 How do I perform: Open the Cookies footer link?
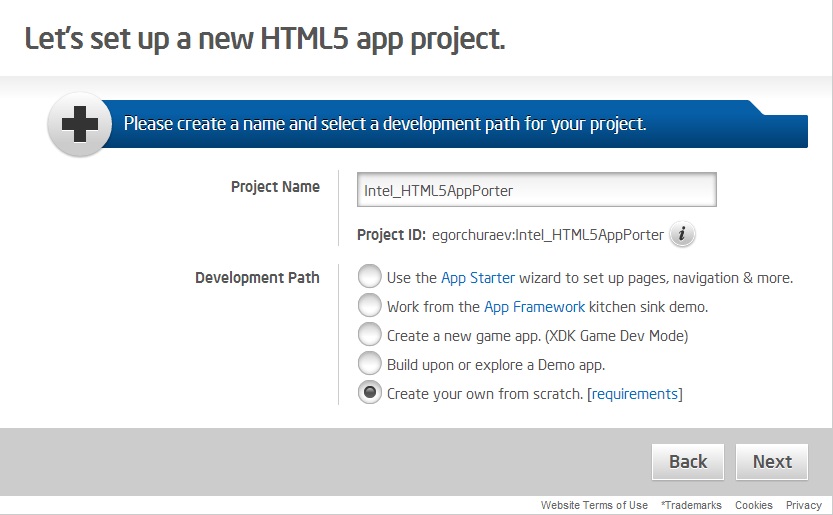tap(753, 505)
